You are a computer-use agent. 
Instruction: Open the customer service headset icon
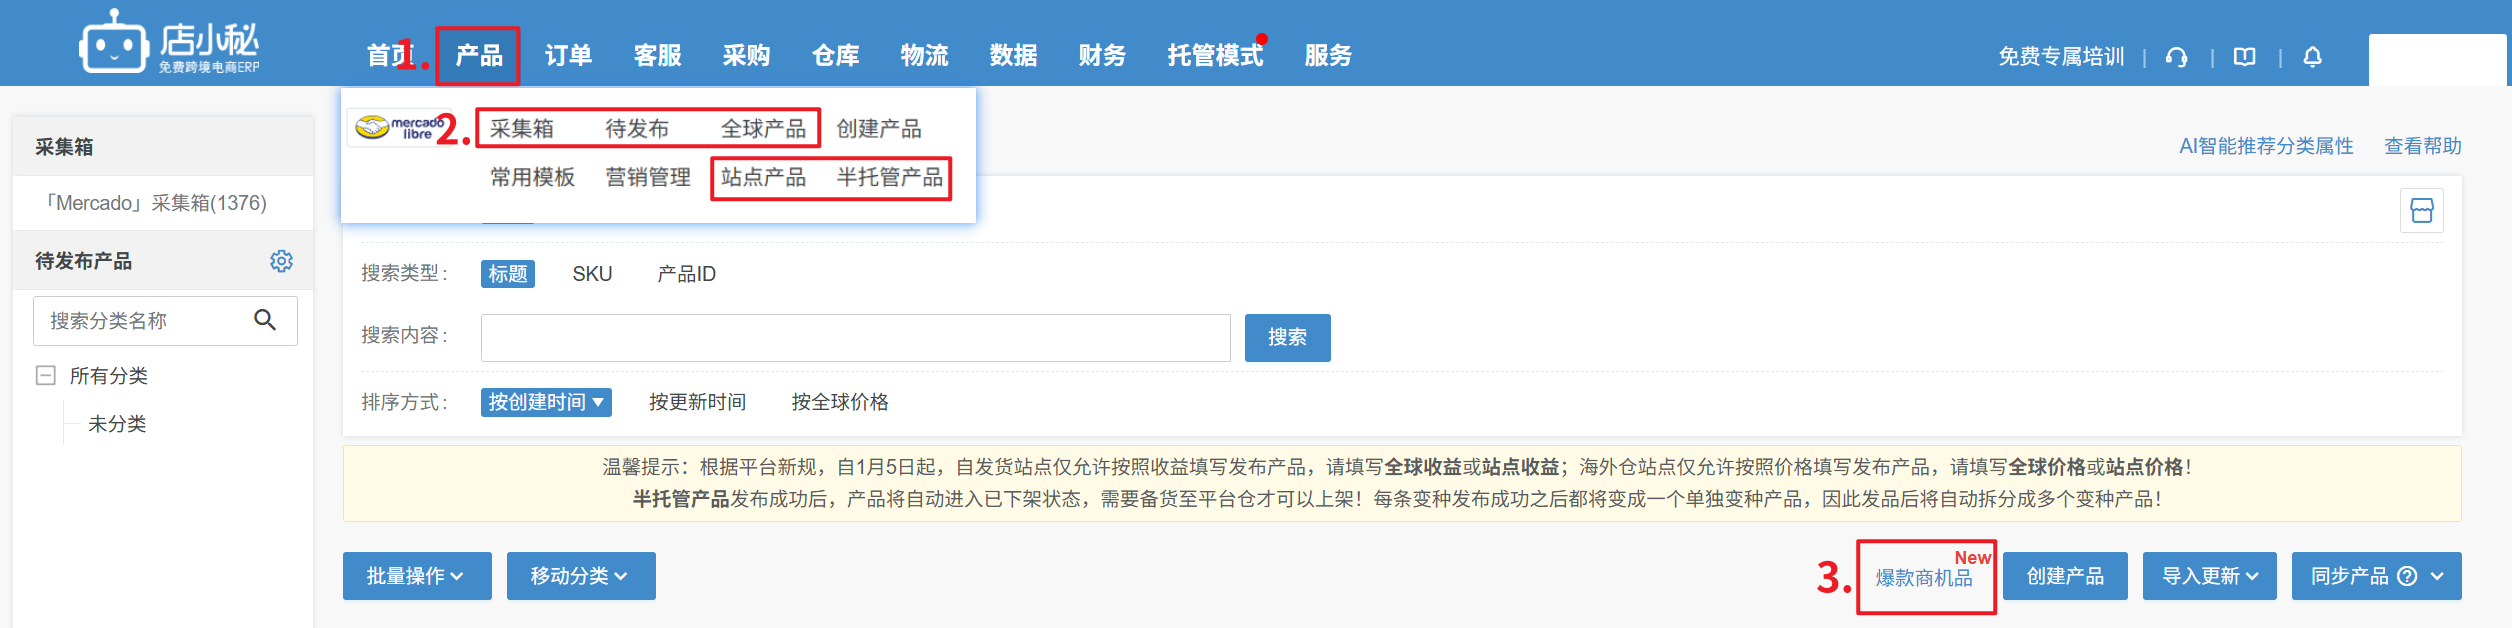coord(2177,57)
